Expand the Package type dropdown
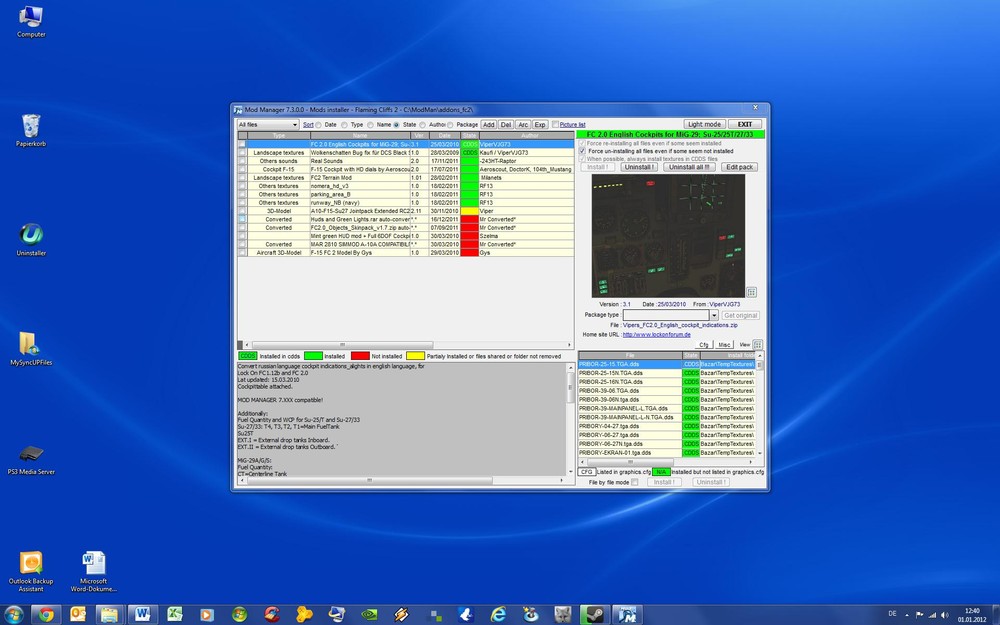The width and height of the screenshot is (1000, 625). tap(714, 315)
